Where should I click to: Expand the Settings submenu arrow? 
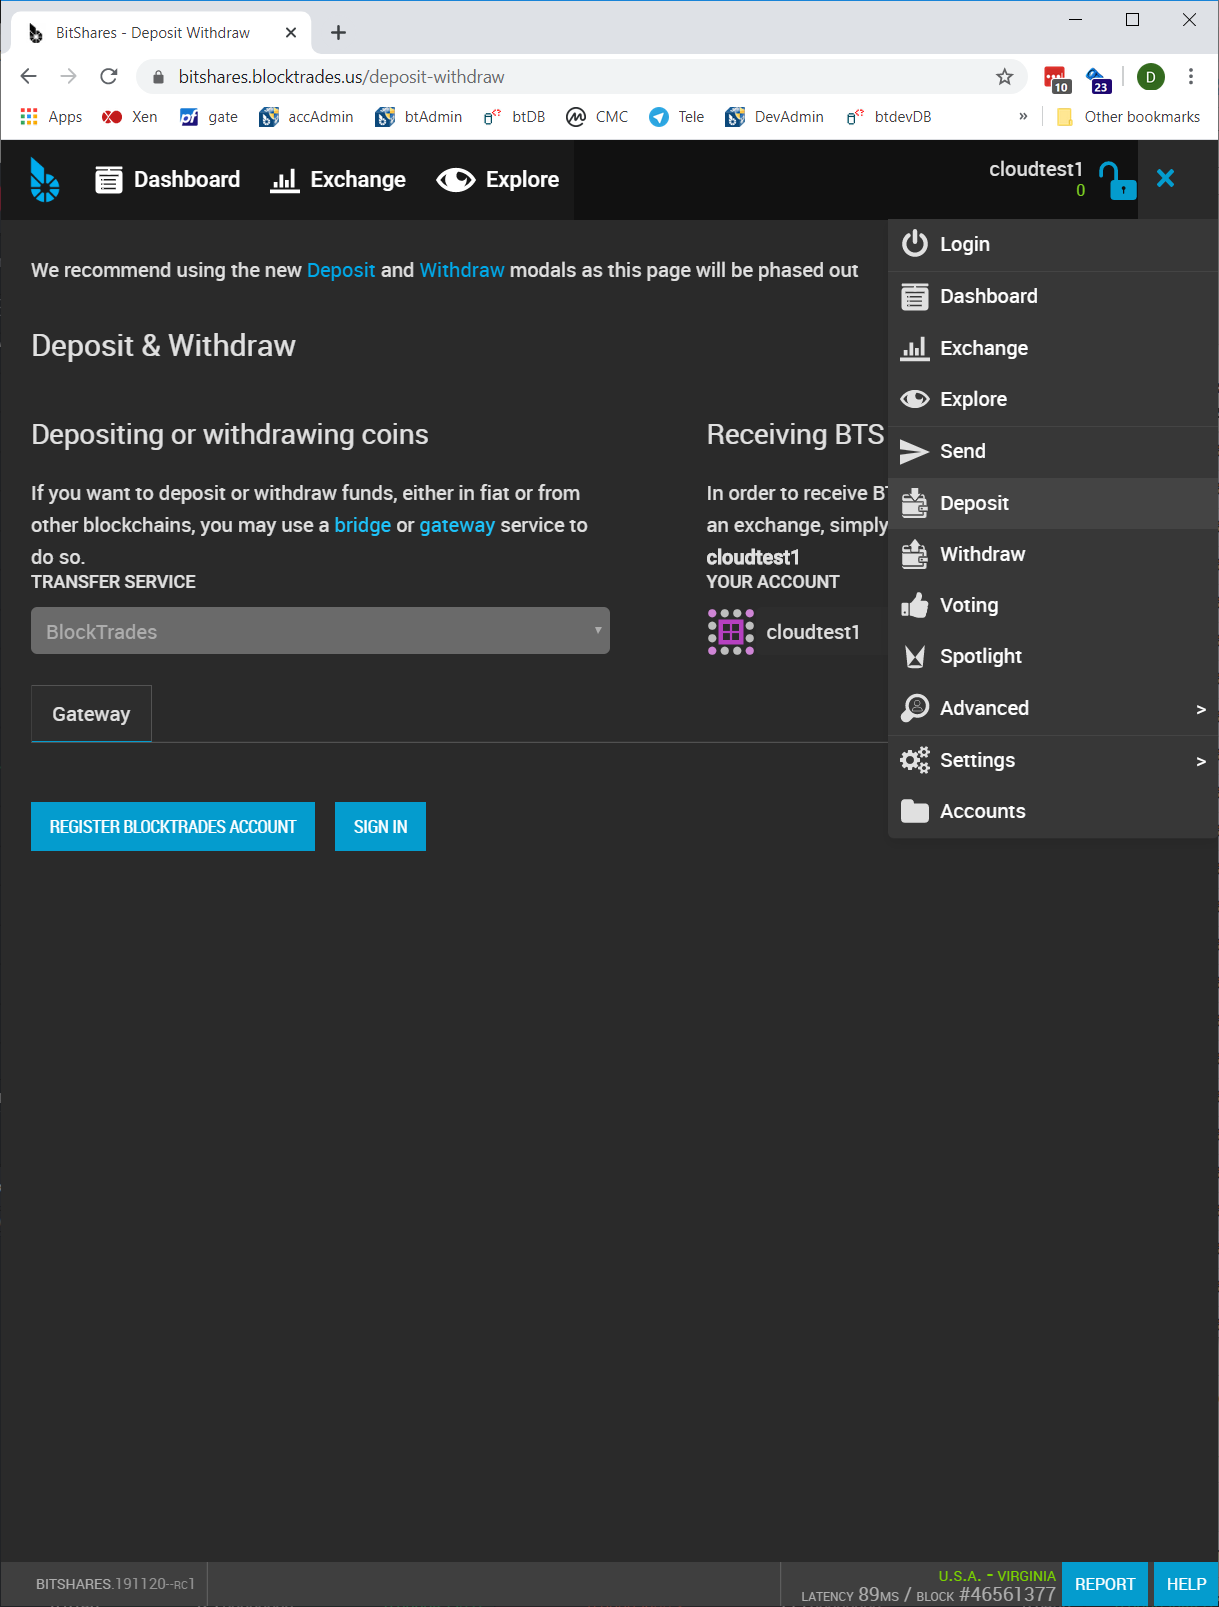(1201, 761)
